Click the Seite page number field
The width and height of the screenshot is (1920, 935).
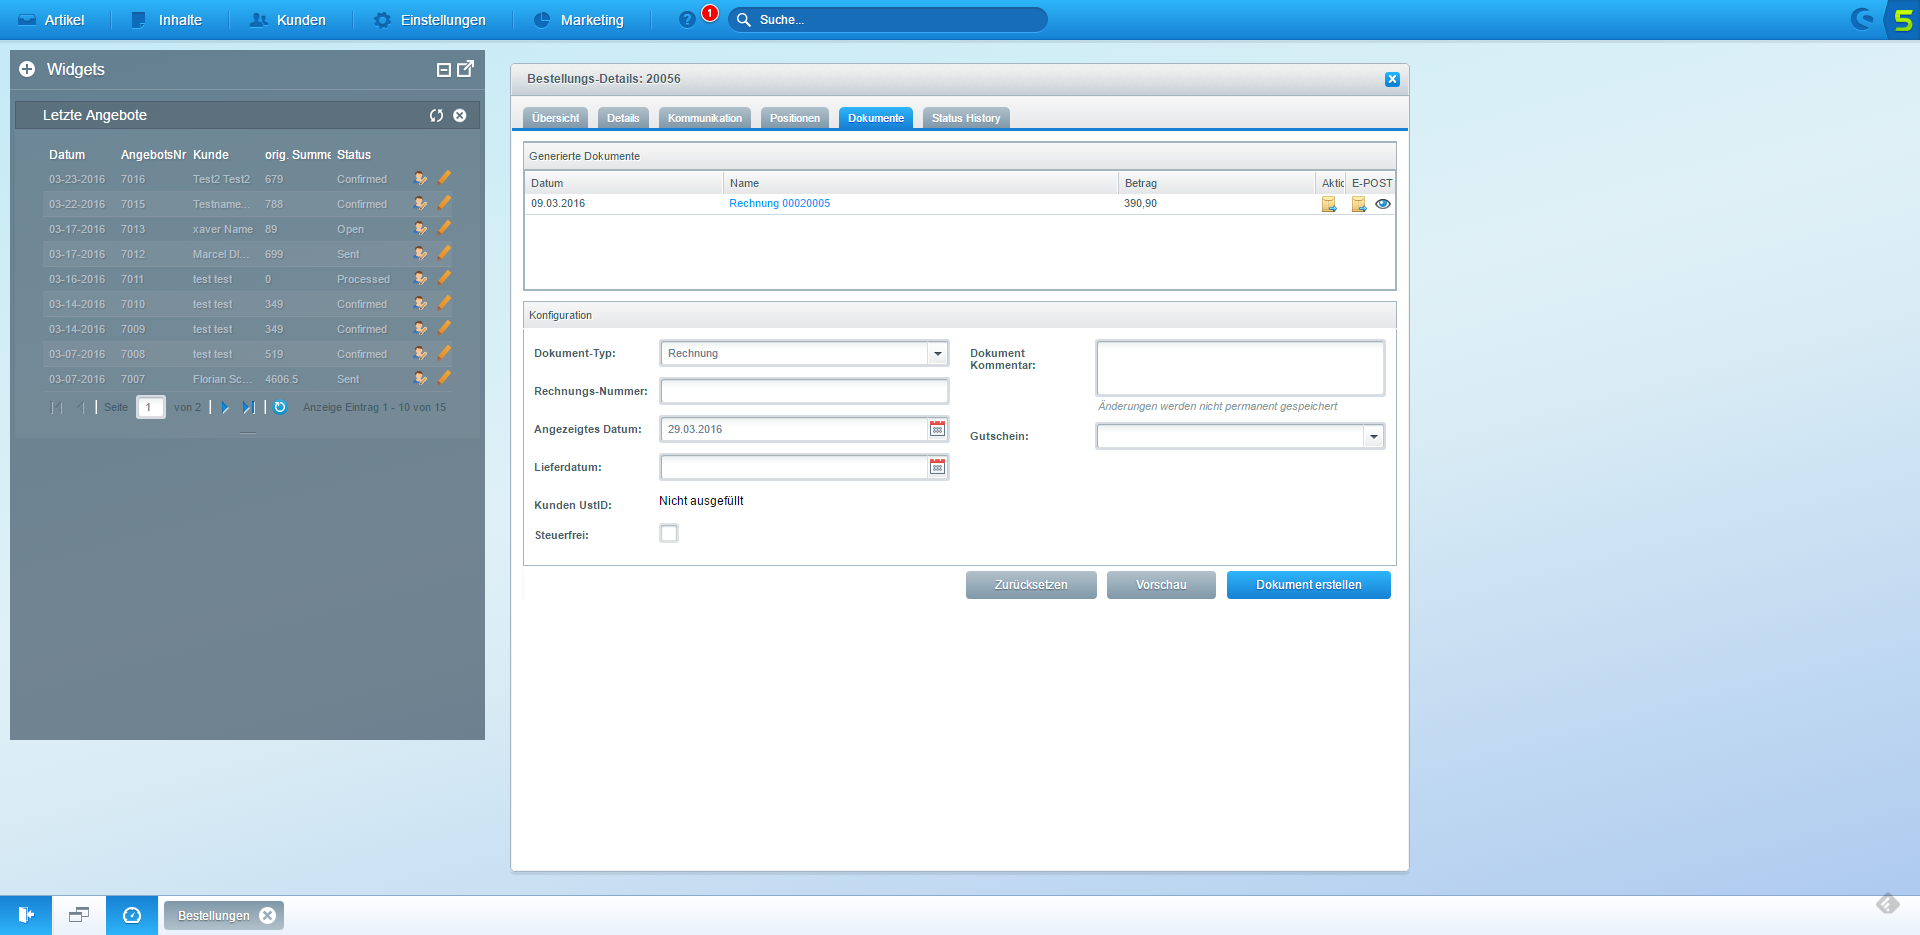[x=150, y=407]
